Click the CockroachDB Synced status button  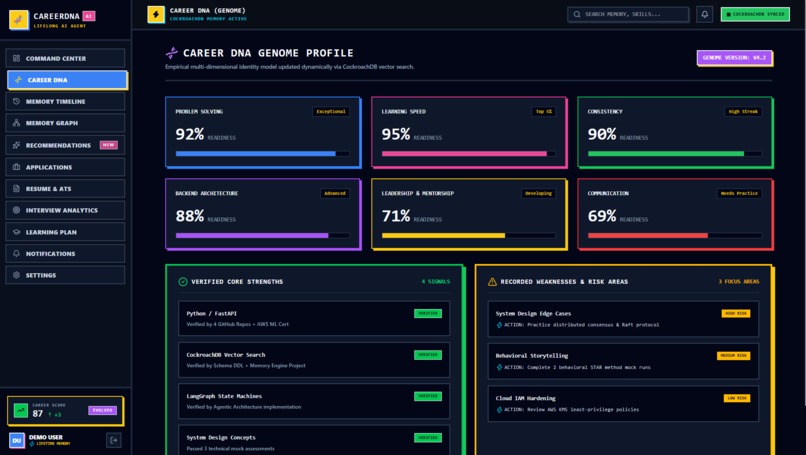pos(755,14)
